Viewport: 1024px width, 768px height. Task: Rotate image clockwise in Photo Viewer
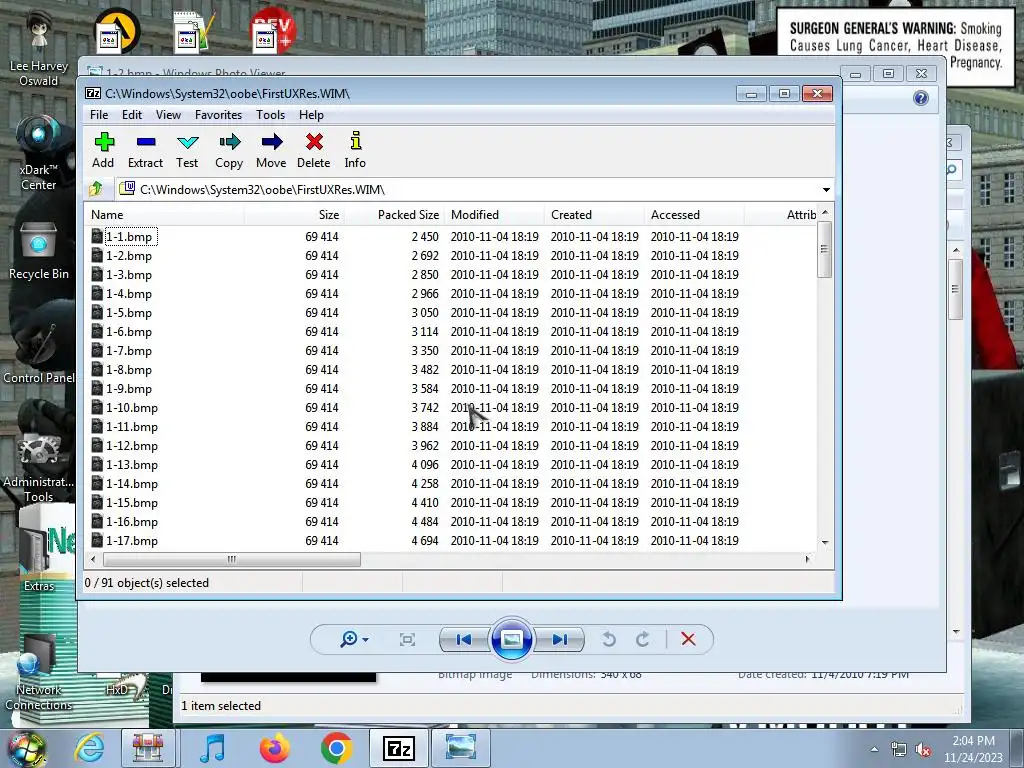[643, 639]
